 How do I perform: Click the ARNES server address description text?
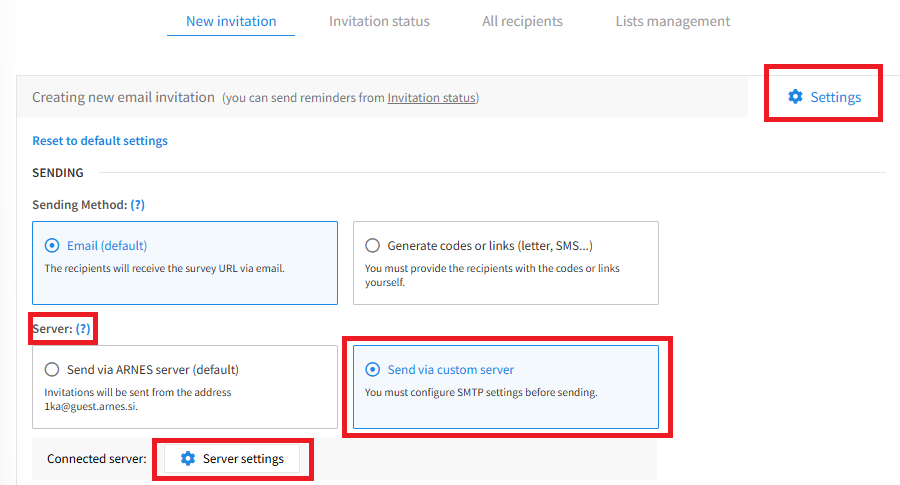coord(138,399)
